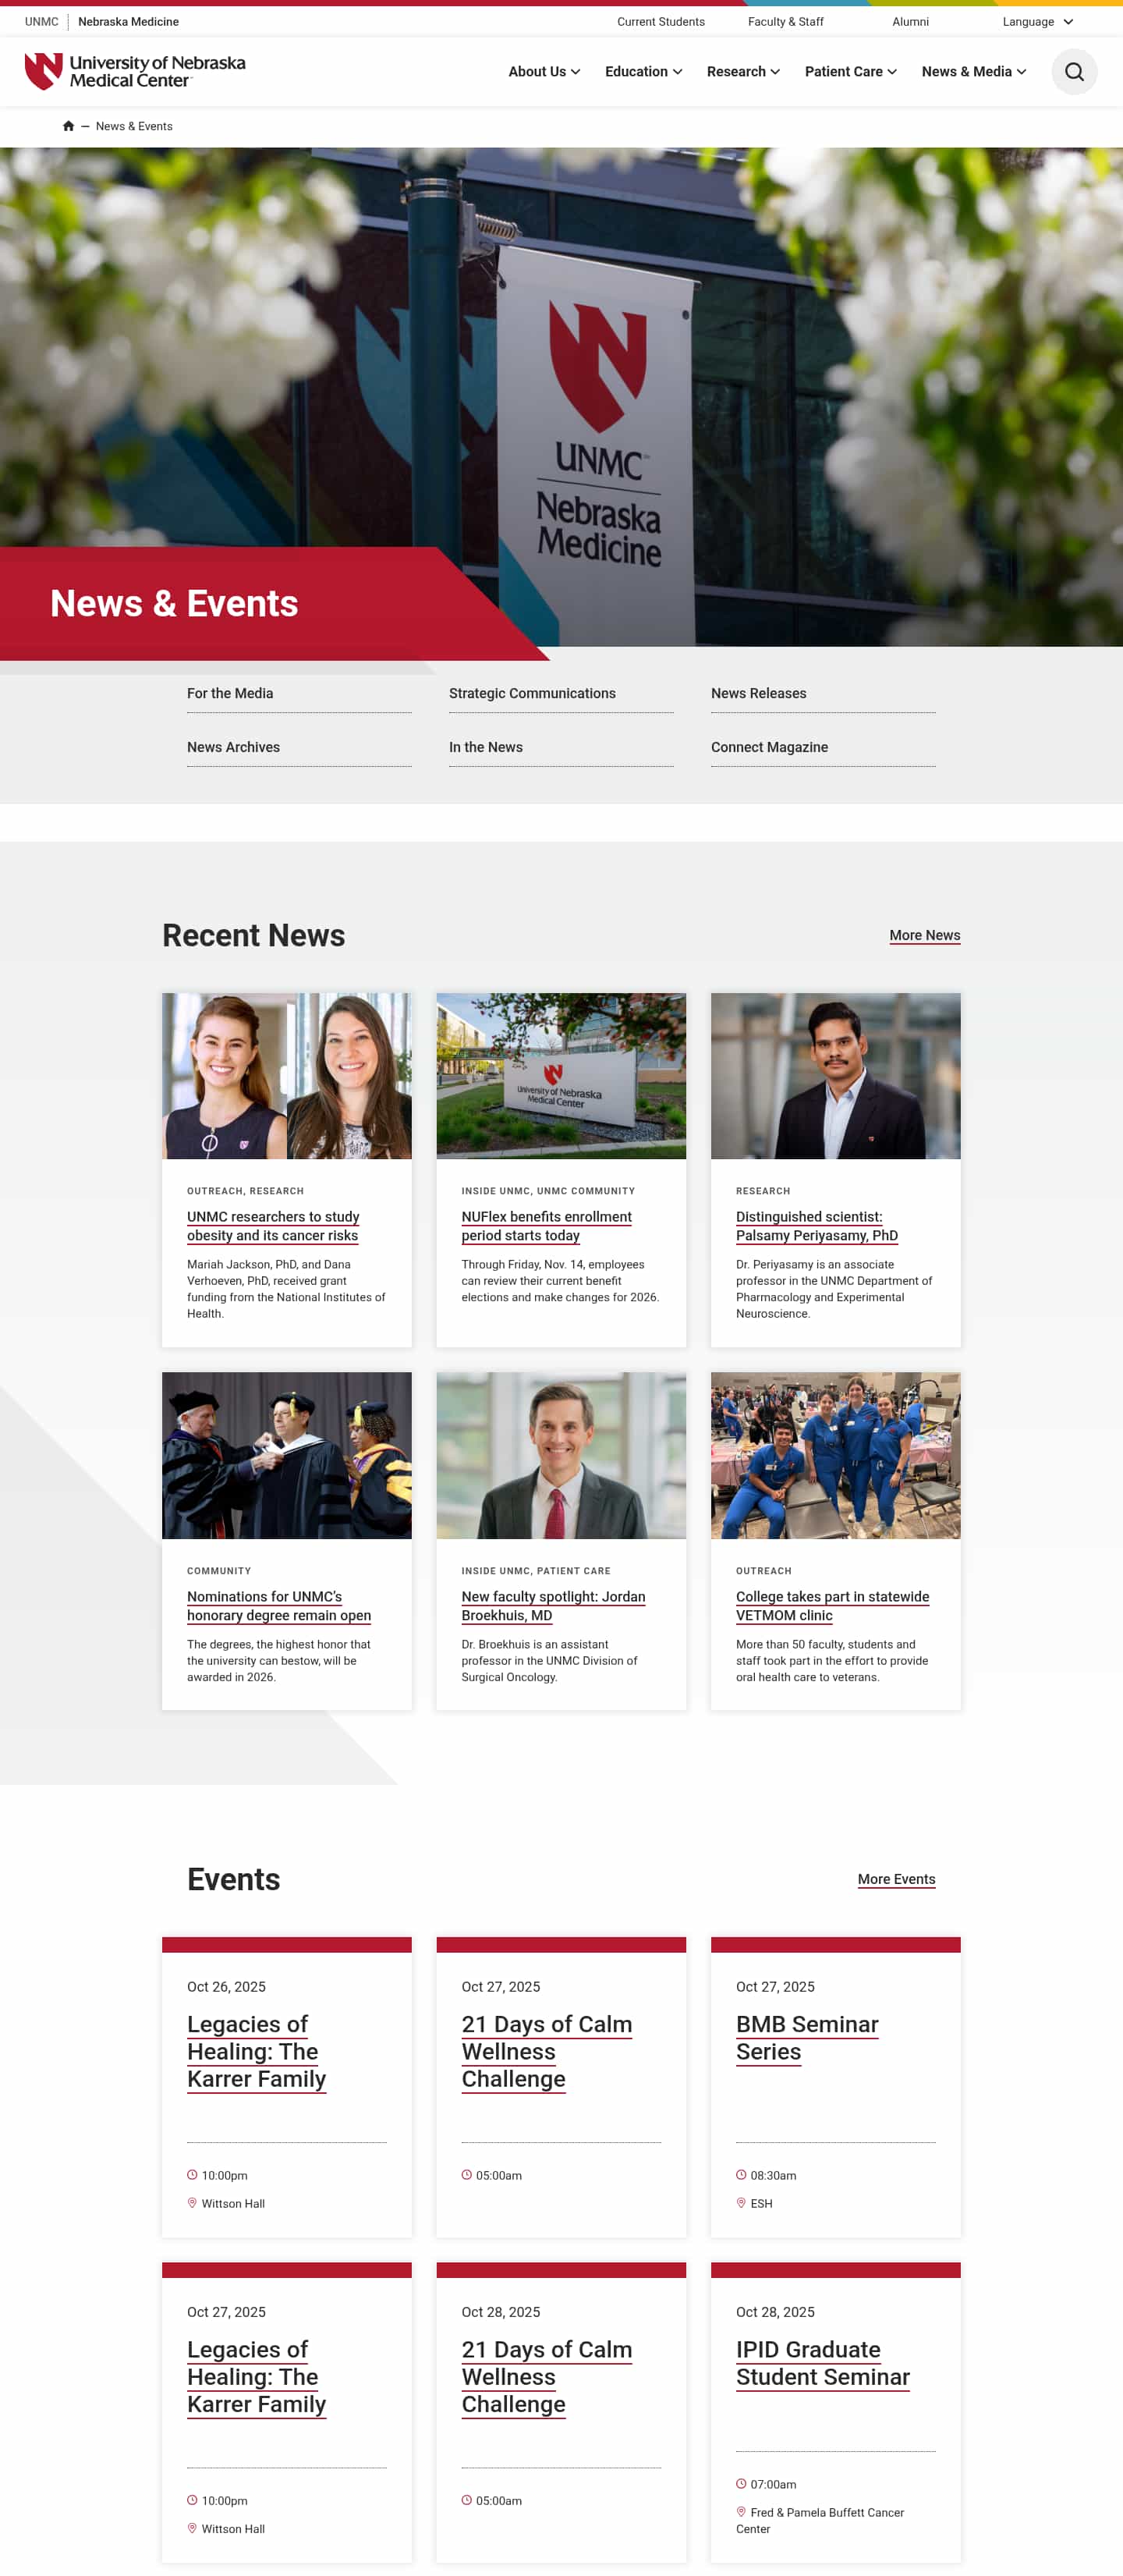This screenshot has width=1123, height=2576.
Task: Click Wittson Hall pin on Oct 26 card
Action: pos(192,2203)
